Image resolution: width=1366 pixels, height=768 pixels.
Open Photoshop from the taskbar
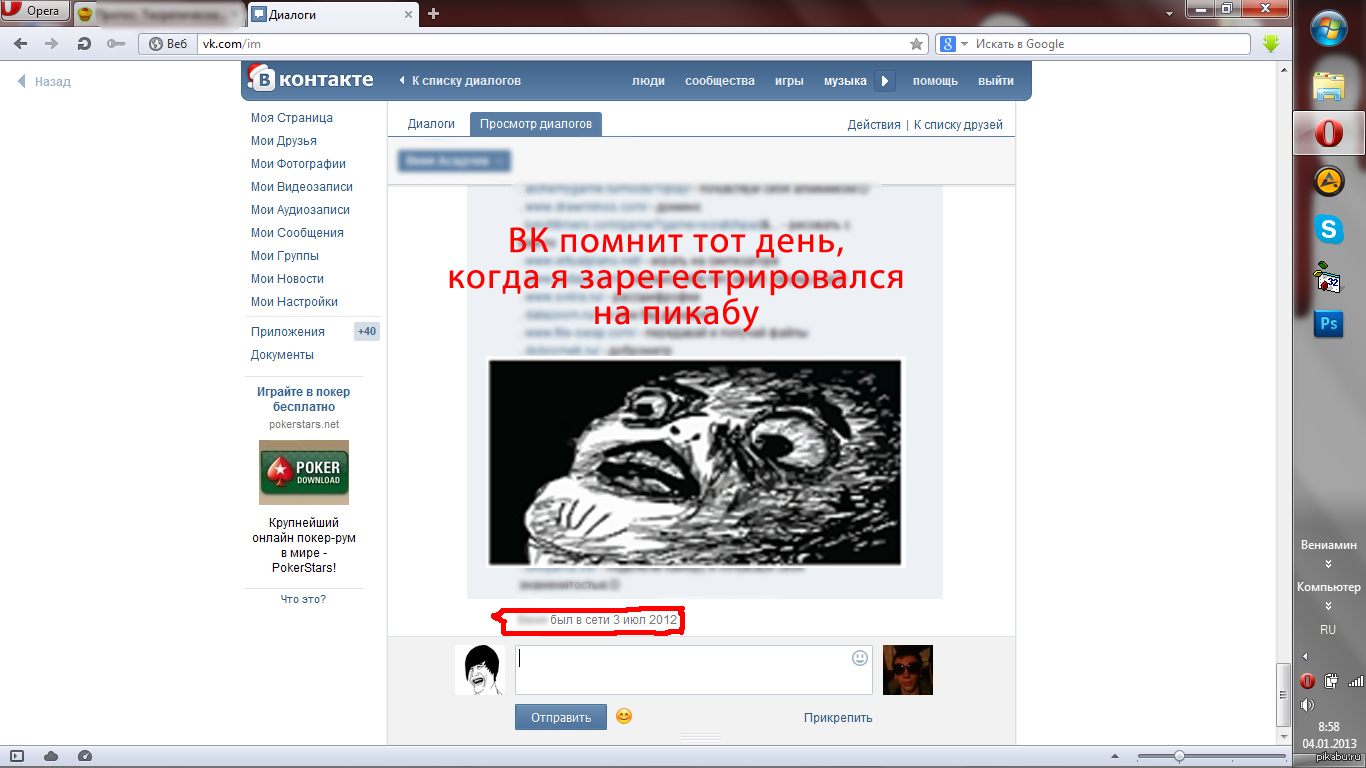tap(1329, 323)
